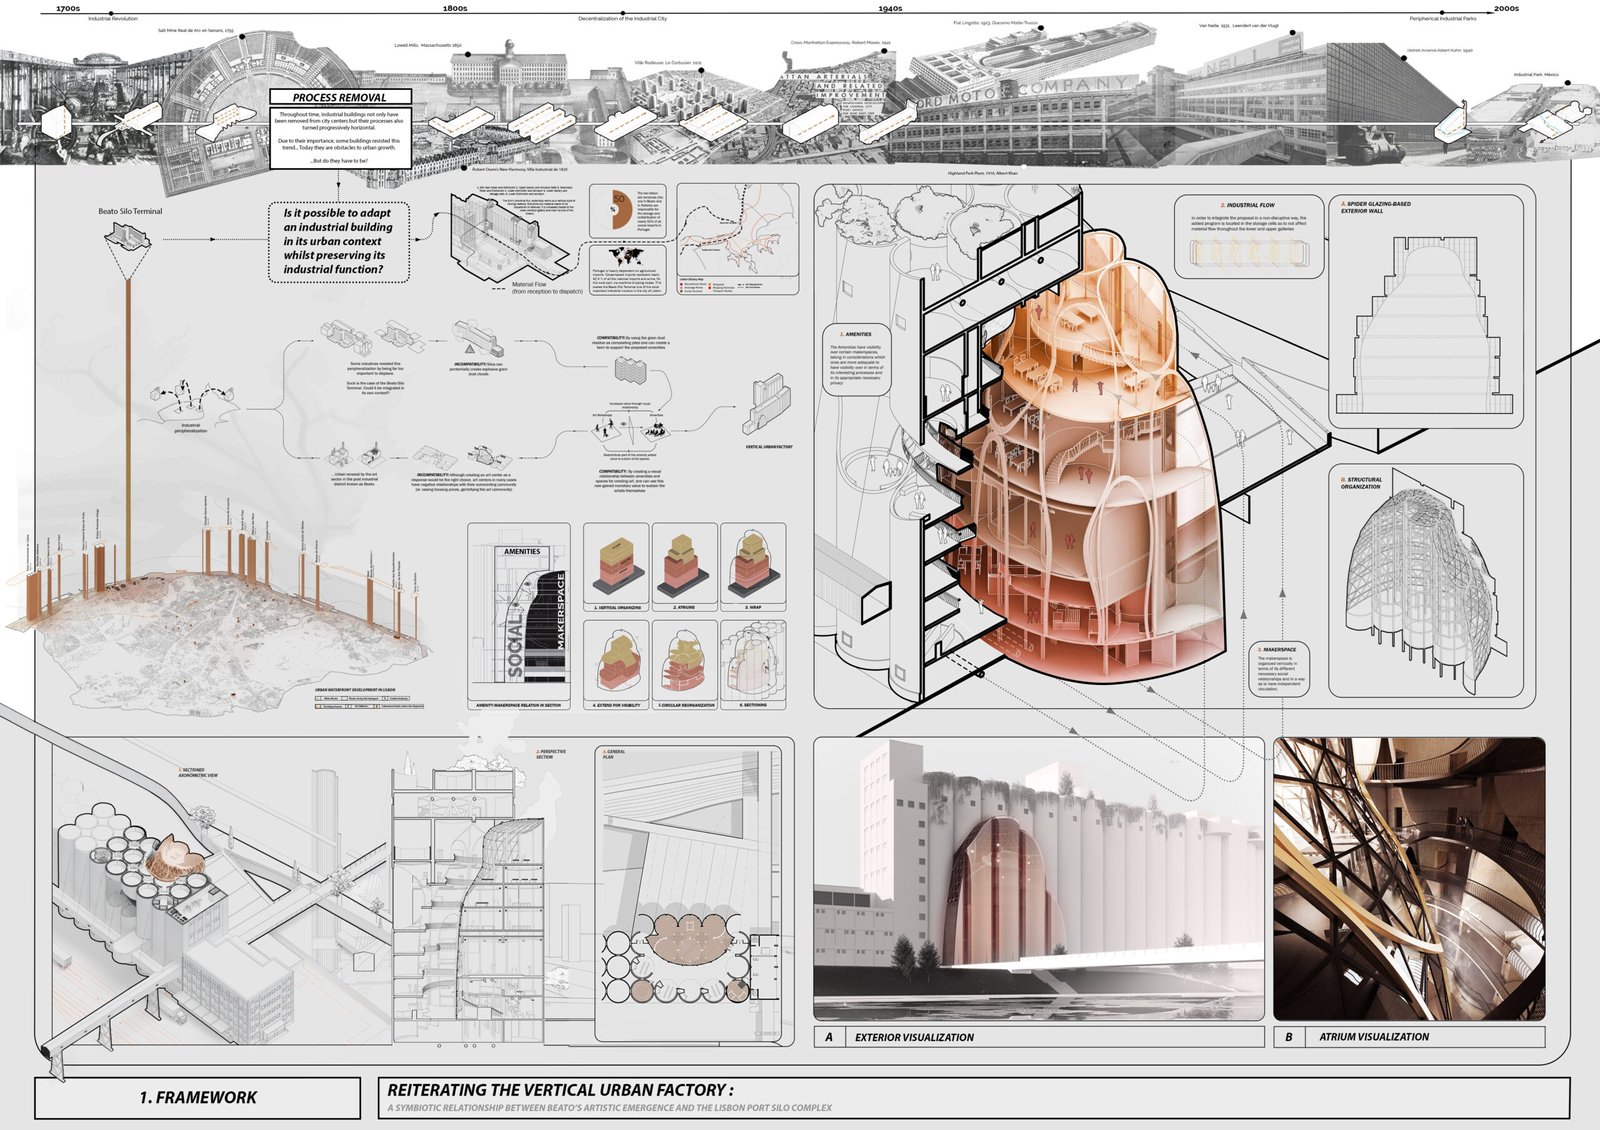Click the 1940s marker on the timeline

coord(890,9)
